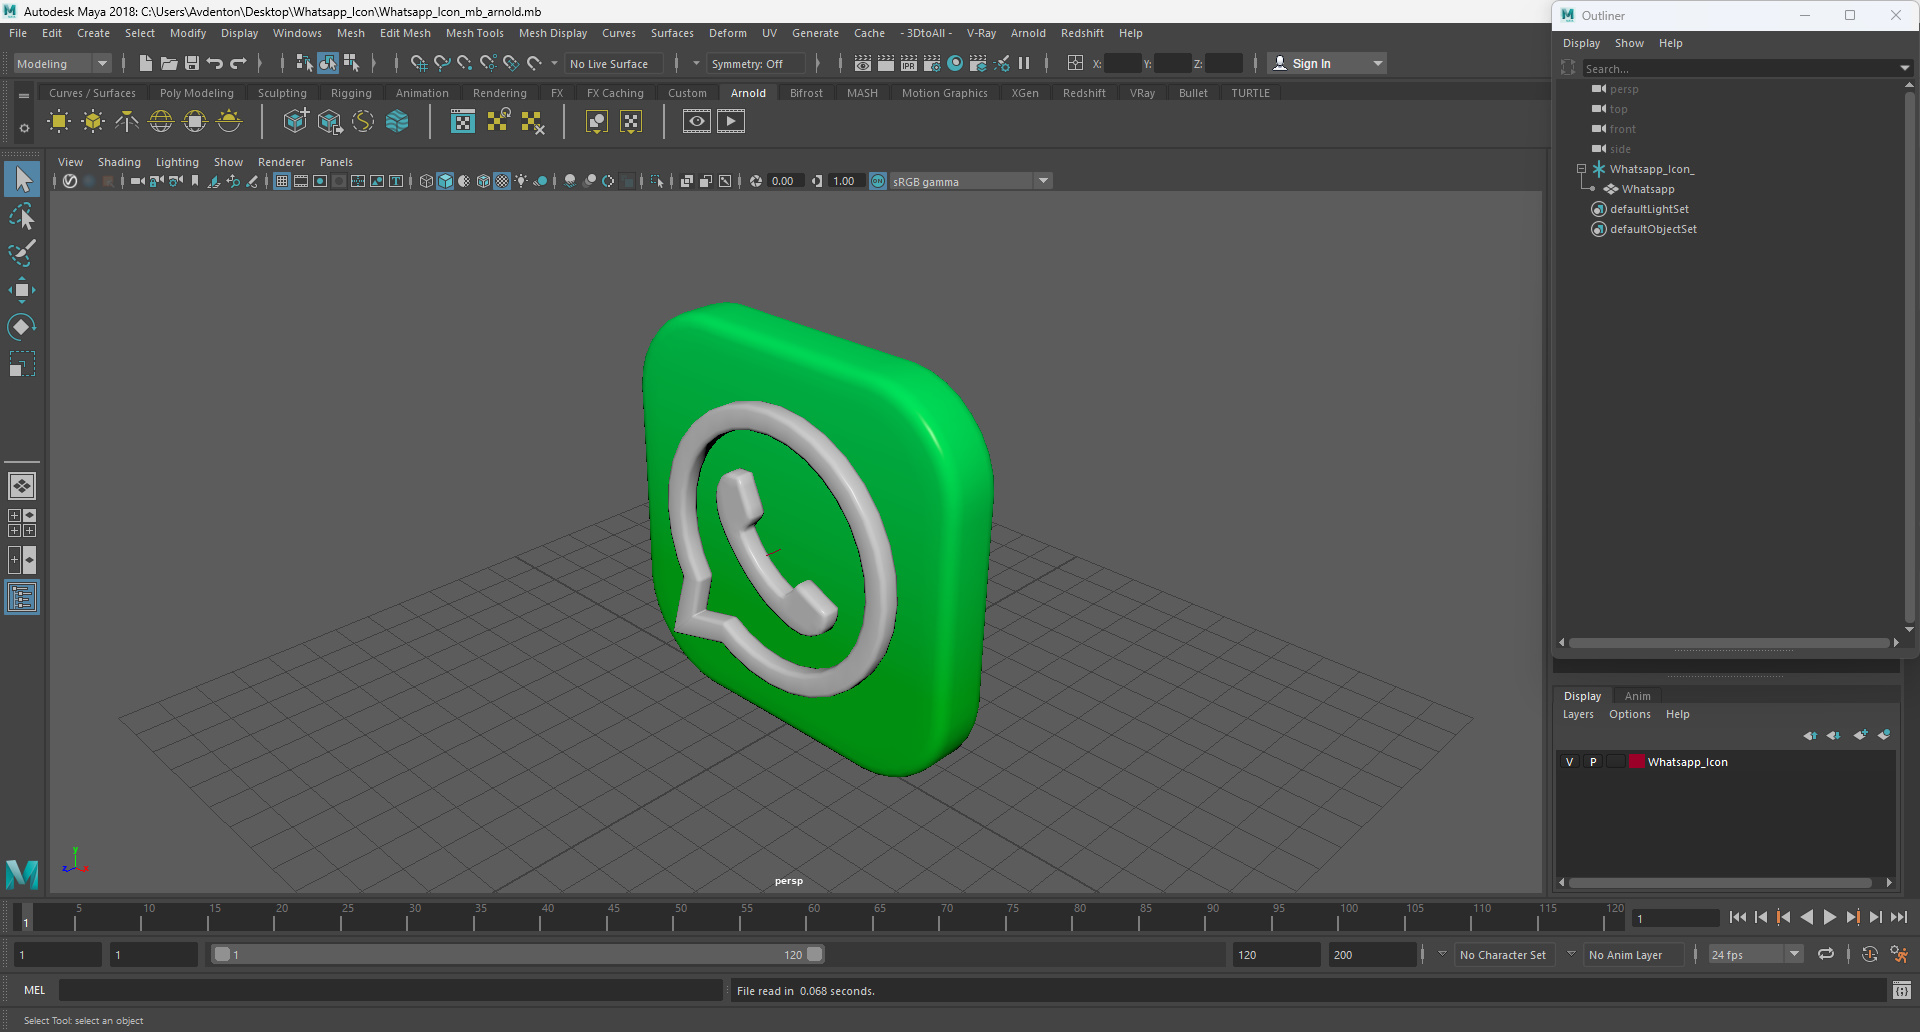Switch to the Anim tab in Layer Editor
The image size is (1920, 1032).
pyautogui.click(x=1637, y=696)
